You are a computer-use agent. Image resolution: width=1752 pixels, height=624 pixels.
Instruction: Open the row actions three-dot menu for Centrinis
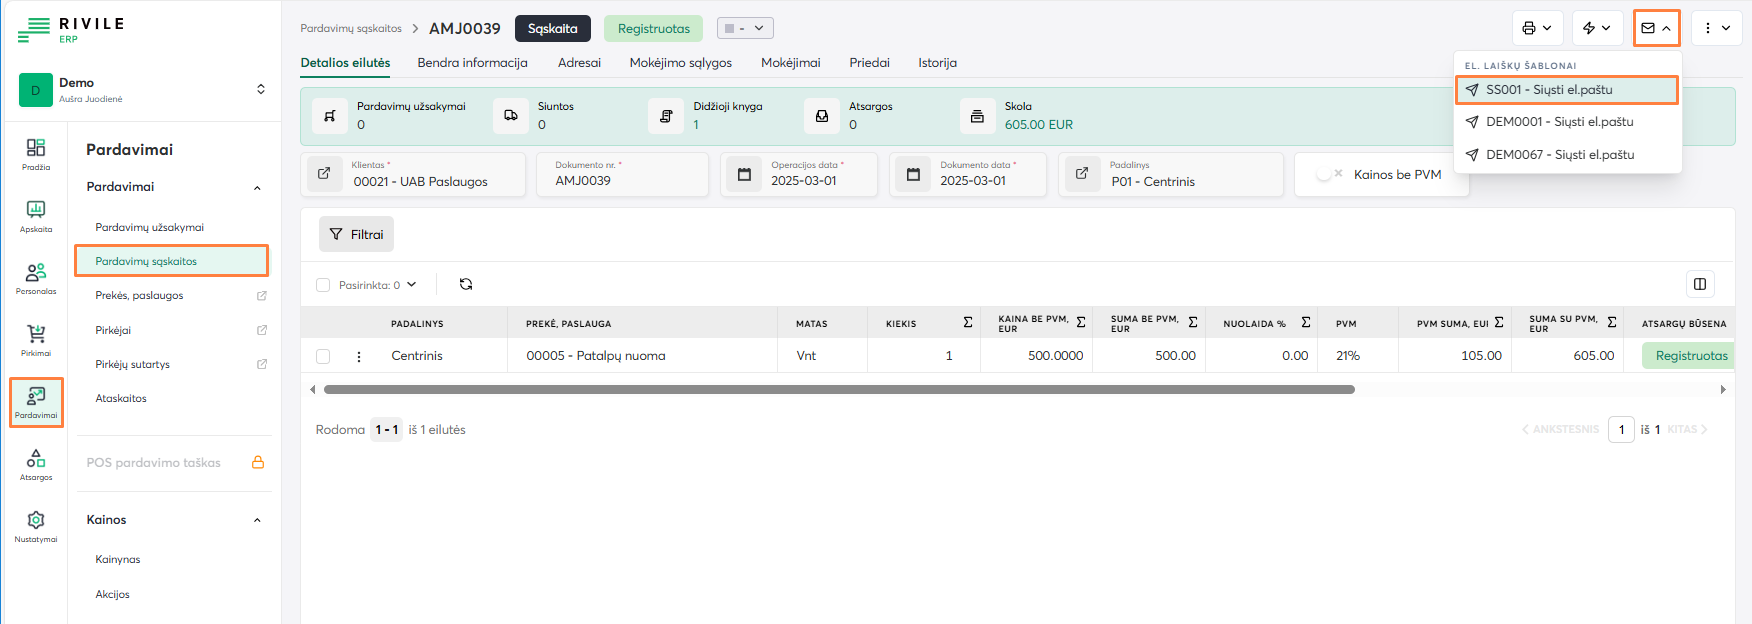pos(359,356)
